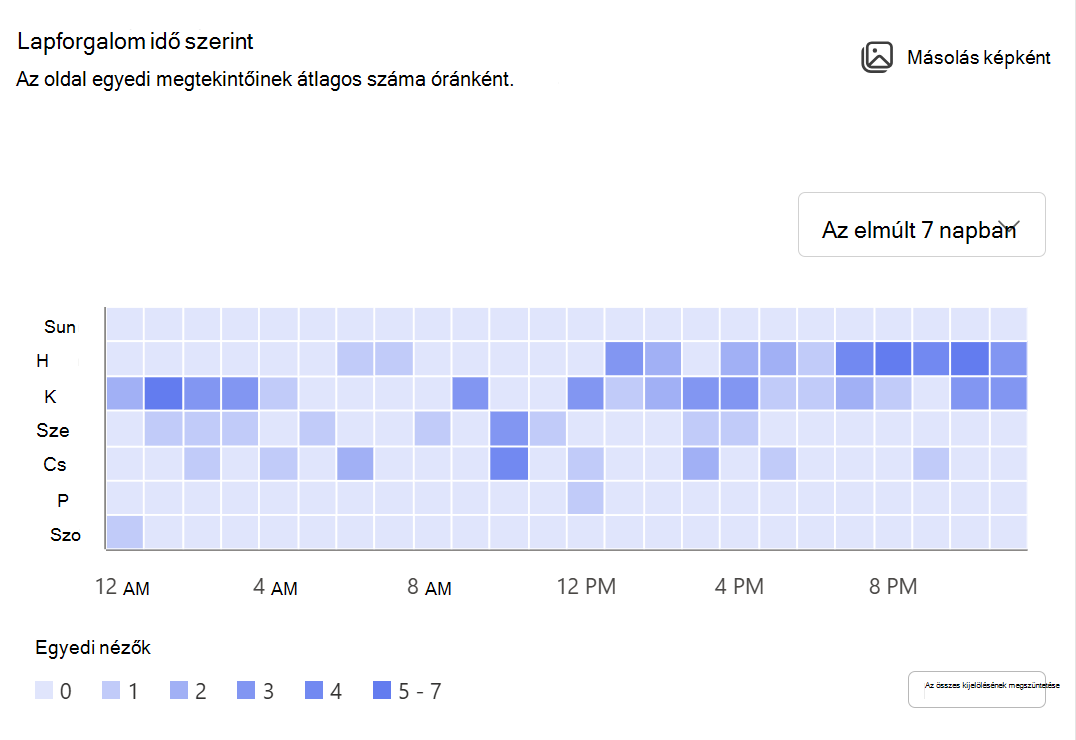Toggle the 5 - 7 viewers legend swatch
Screen dimensions: 1076x740
click(x=382, y=690)
